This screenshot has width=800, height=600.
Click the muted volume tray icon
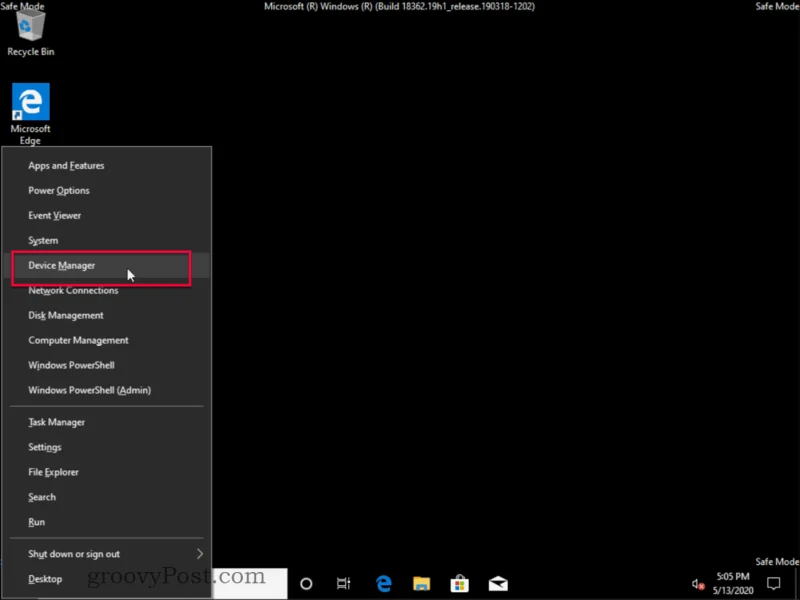[x=698, y=584]
